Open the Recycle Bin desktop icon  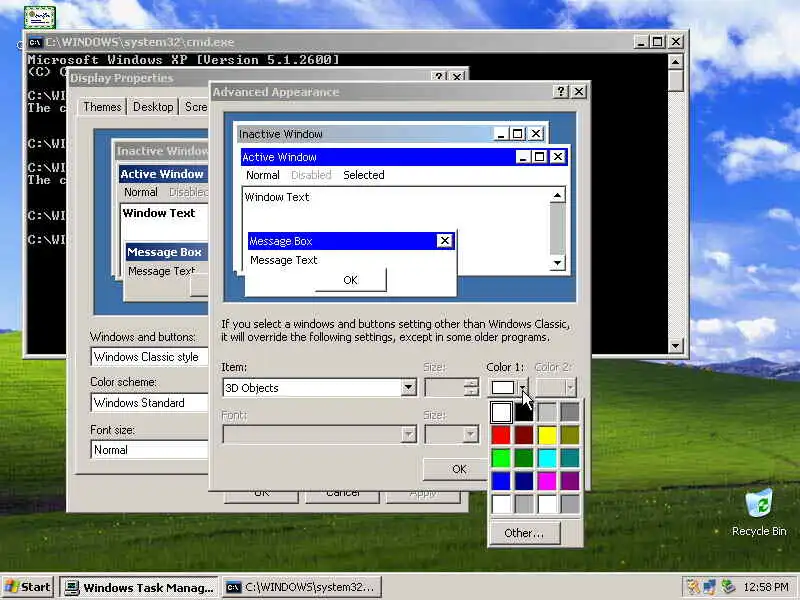click(759, 512)
